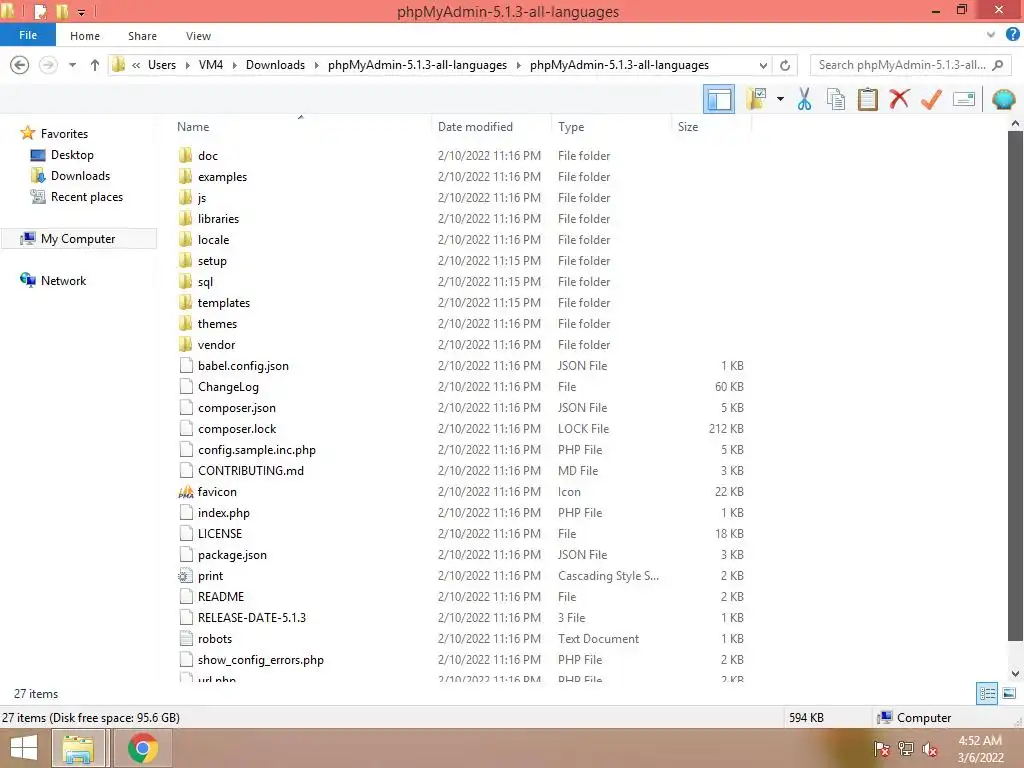Click the folder options icon with checkmark
Viewport: 1024px width, 768px height.
756,99
